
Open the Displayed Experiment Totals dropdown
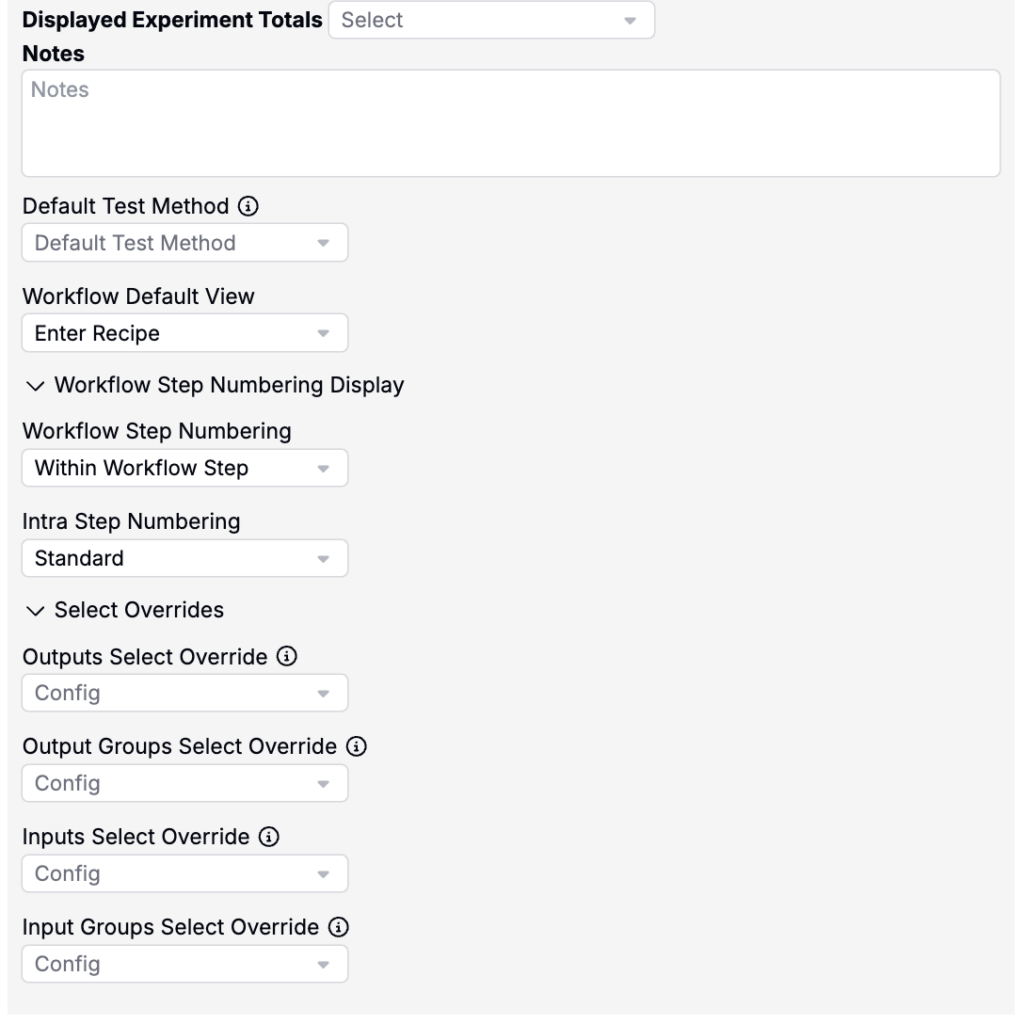tap(491, 20)
